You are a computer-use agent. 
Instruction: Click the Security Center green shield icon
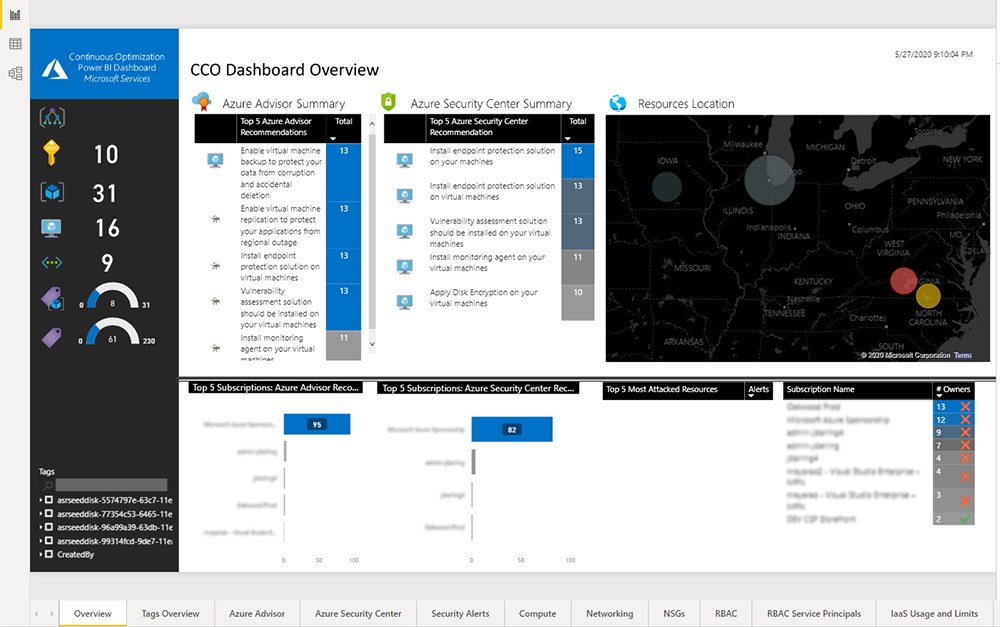tap(388, 101)
